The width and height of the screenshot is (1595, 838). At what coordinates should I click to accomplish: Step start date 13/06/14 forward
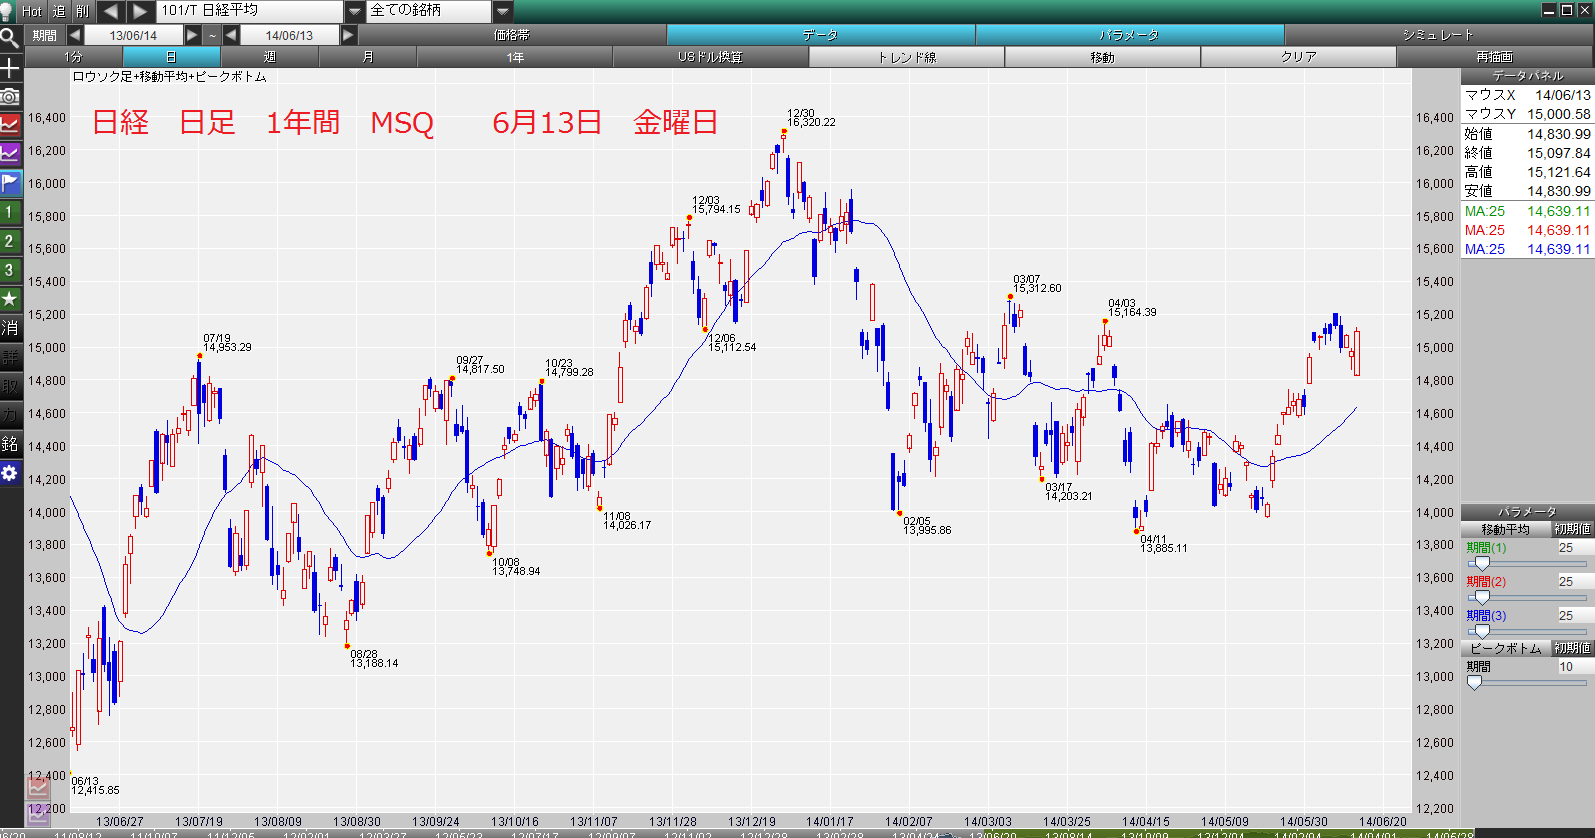pyautogui.click(x=193, y=35)
